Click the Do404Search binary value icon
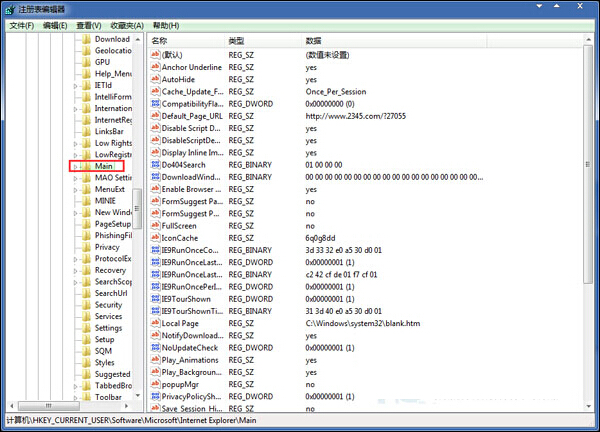Viewport: 600px width, 432px height. [155, 164]
